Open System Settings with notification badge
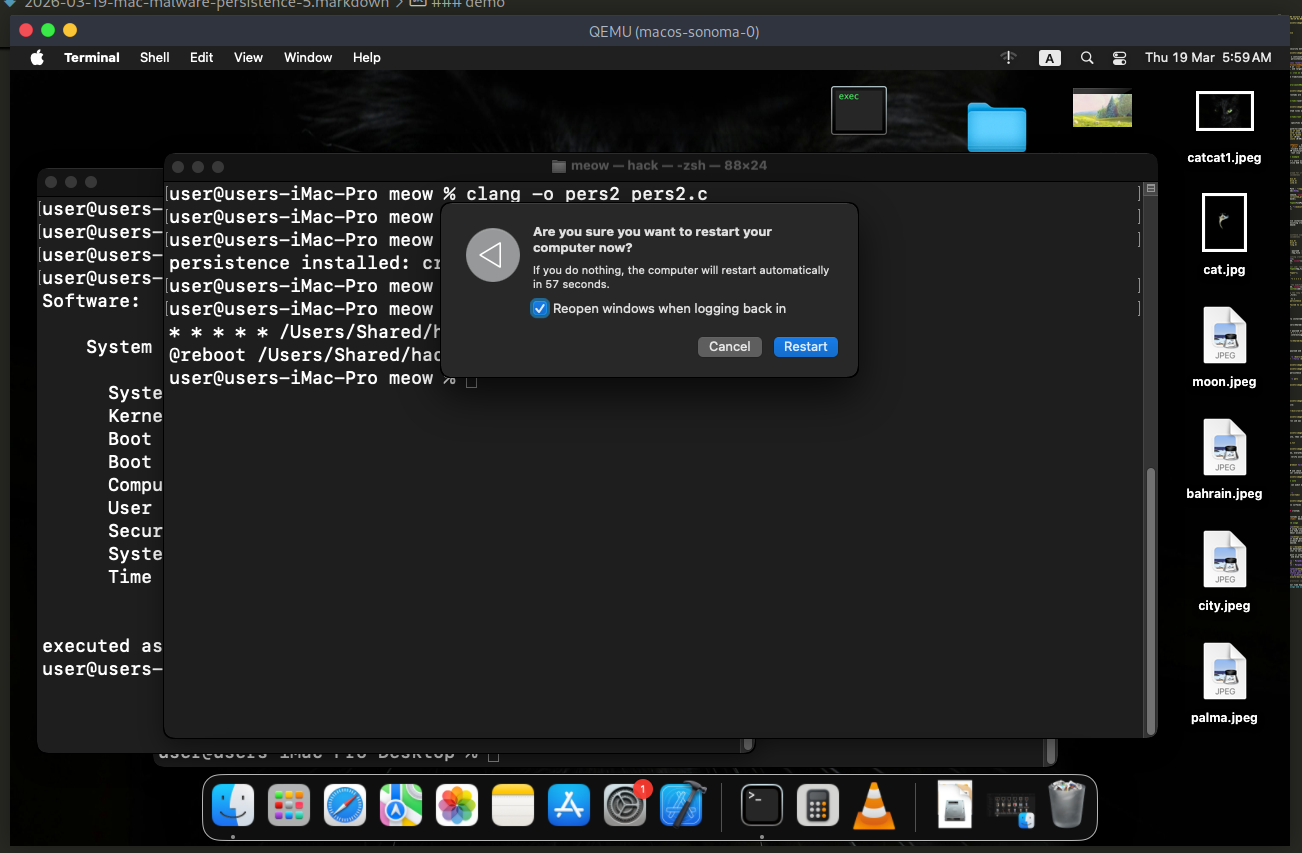This screenshot has width=1302, height=853. (x=625, y=804)
